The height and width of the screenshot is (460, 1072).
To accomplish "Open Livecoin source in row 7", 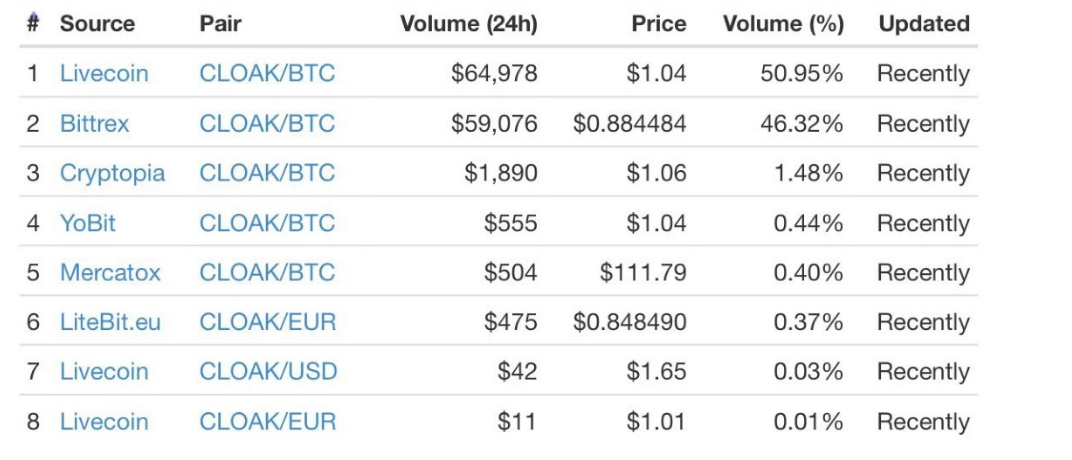I will pyautogui.click(x=104, y=371).
